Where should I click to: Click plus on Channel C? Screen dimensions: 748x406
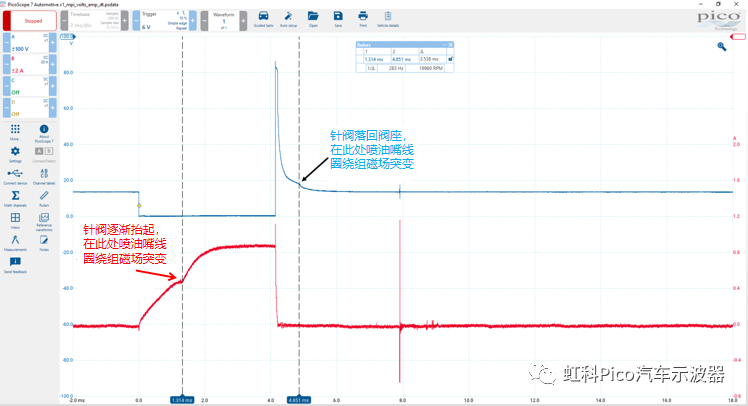[52, 86]
